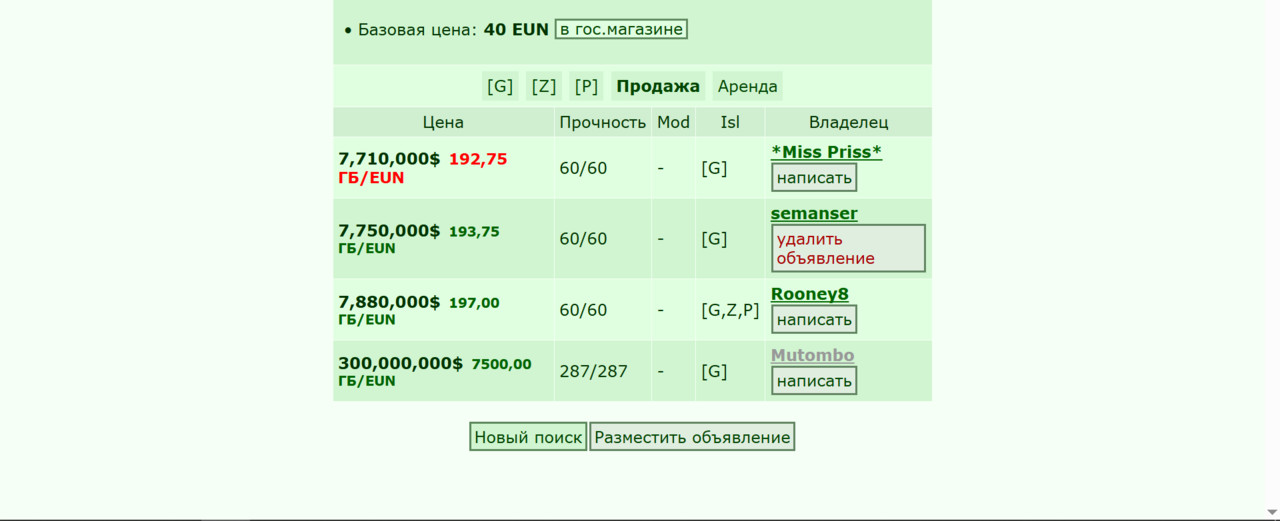This screenshot has width=1280, height=521.
Task: Click the price 7,710,000$
Action: (389, 159)
